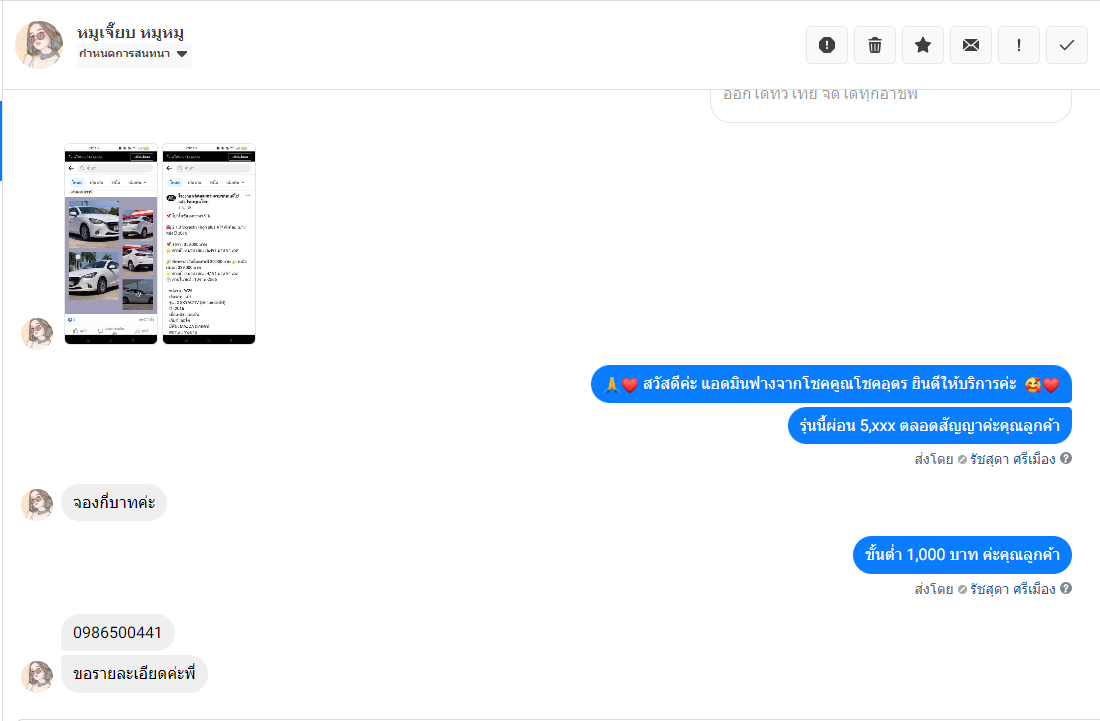
Task: Click customer name หมูเจี๊ยบ หมูหมู
Action: click(x=130, y=32)
